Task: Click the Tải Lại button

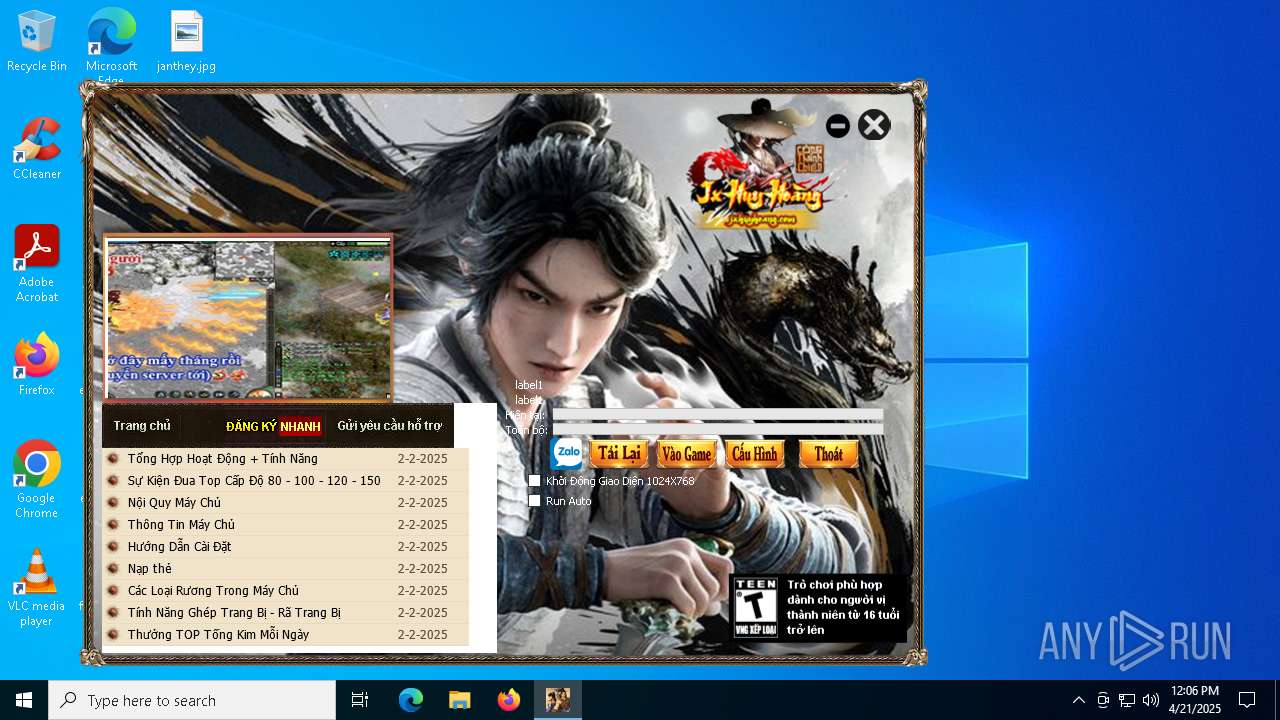Action: (619, 453)
